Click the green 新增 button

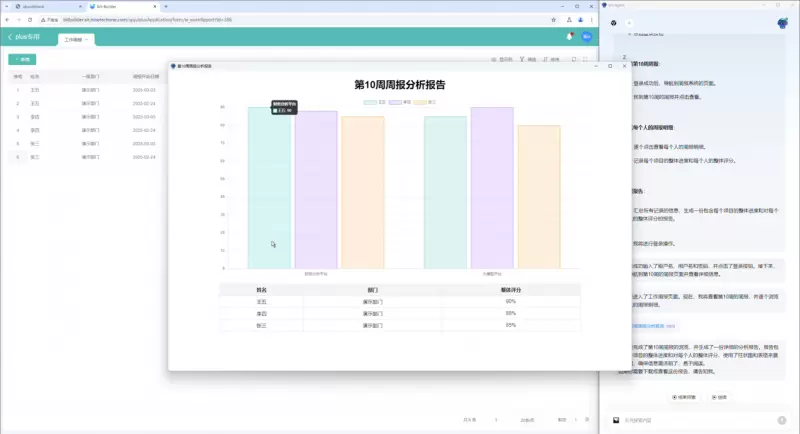tap(20, 60)
